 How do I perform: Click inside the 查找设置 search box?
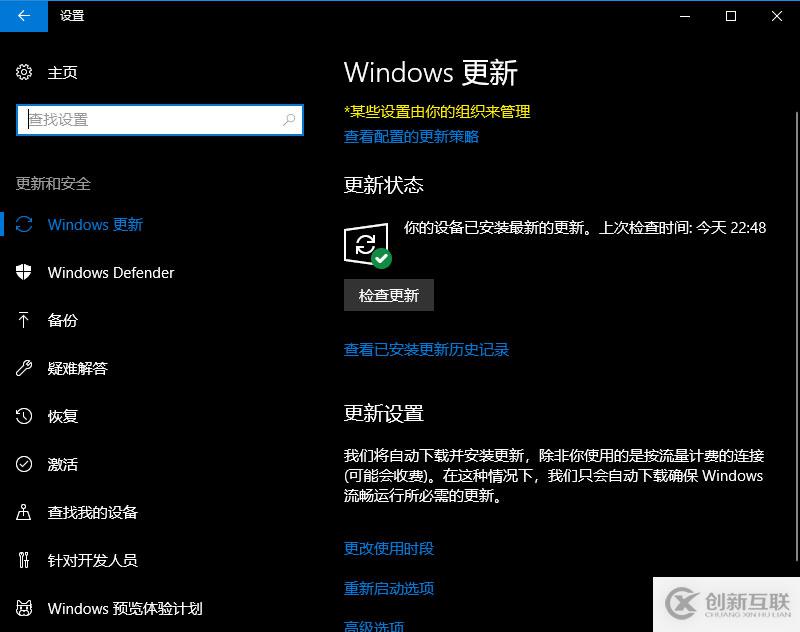(x=160, y=119)
